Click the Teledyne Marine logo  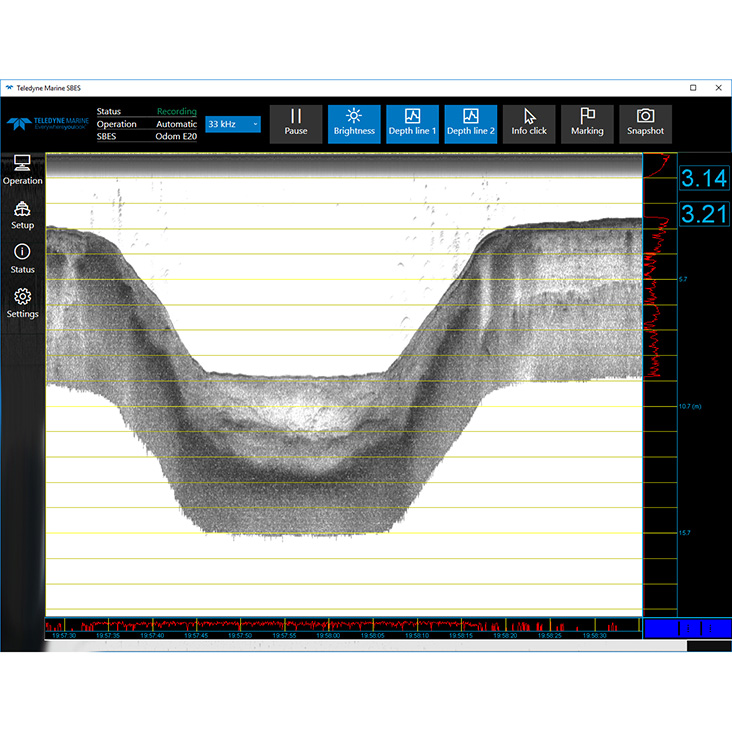47,124
